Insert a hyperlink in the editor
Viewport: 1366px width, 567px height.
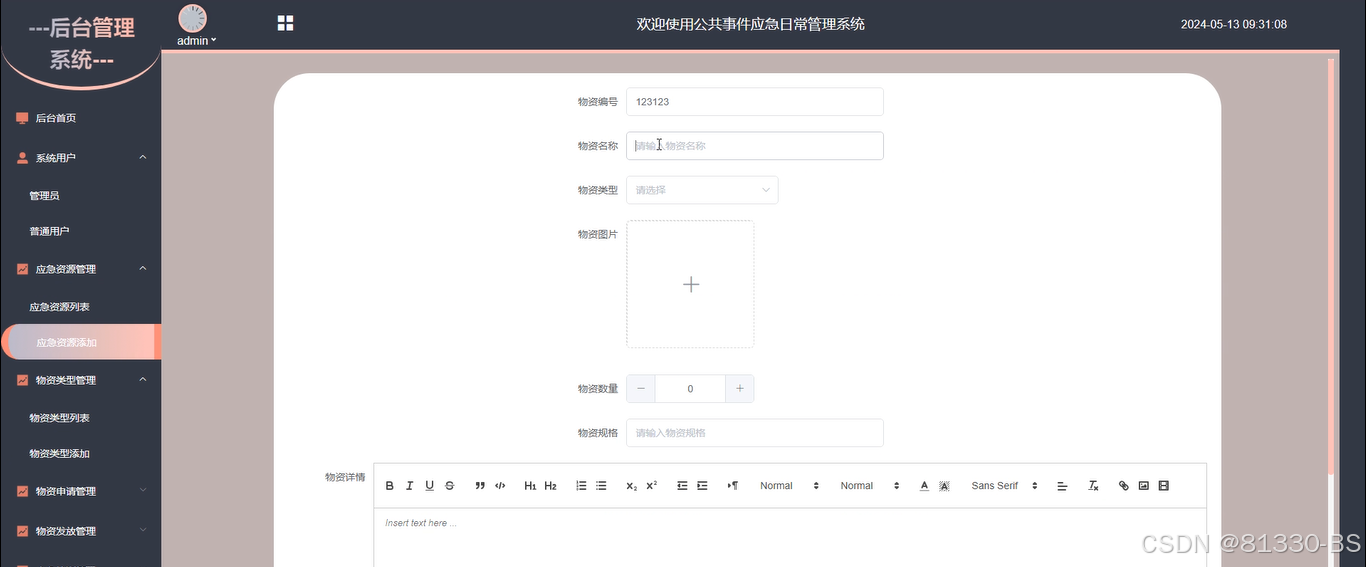click(1123, 486)
